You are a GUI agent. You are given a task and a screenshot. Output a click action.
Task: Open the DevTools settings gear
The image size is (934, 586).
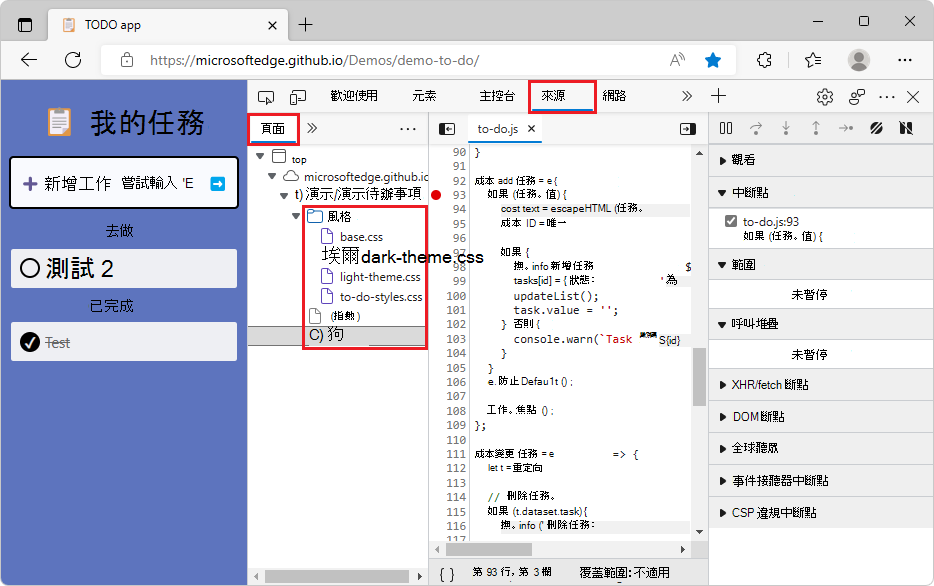[825, 96]
